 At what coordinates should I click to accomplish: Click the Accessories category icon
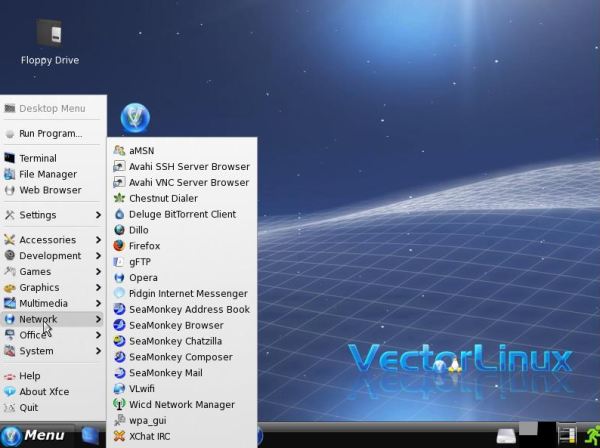pos(10,240)
